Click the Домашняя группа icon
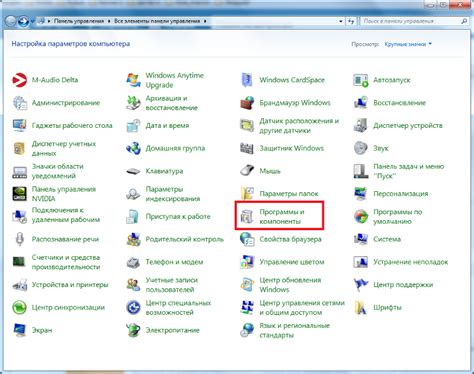The width and height of the screenshot is (474, 374). 133,148
